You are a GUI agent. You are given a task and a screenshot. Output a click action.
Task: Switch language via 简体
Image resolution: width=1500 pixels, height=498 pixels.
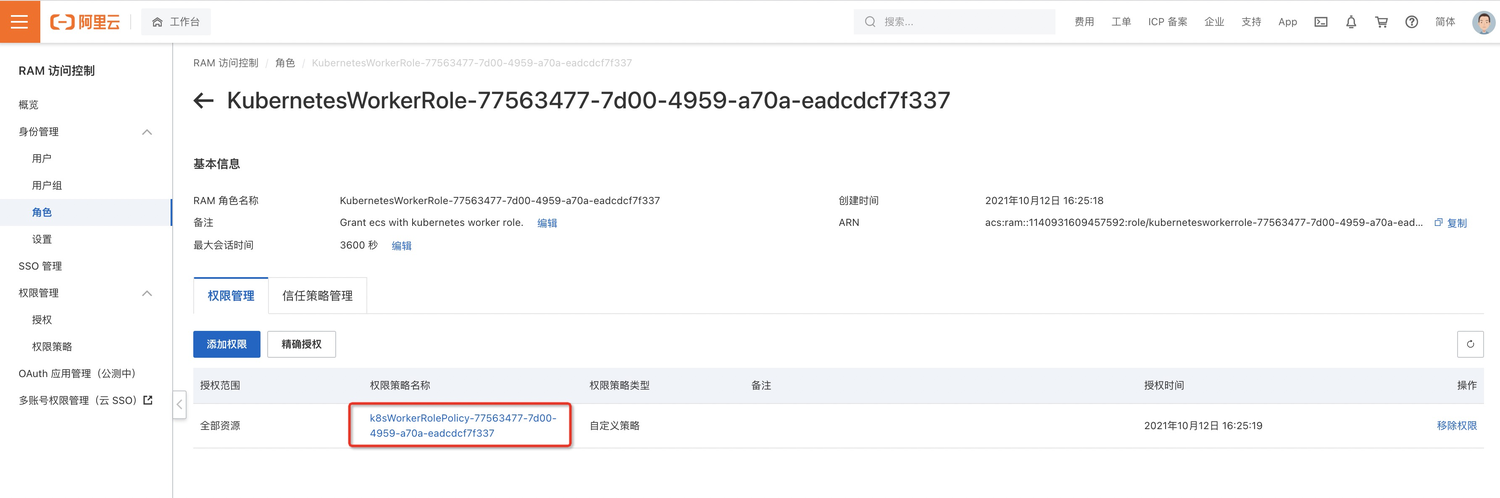1445,22
